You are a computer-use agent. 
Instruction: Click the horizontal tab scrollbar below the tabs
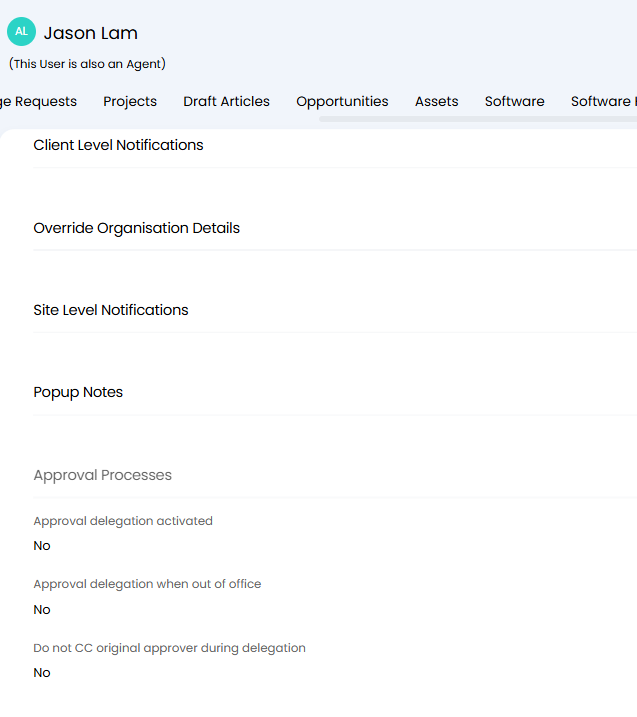[x=477, y=119]
